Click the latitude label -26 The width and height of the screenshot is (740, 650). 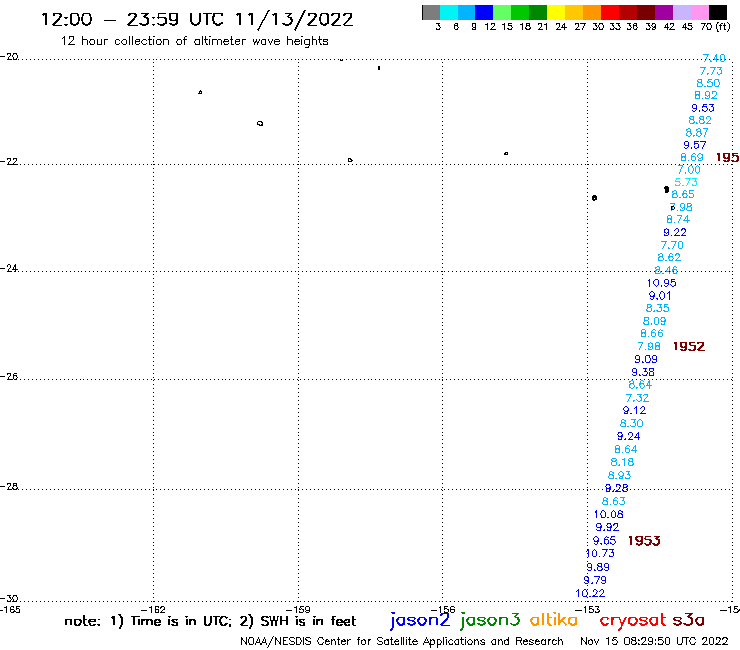(9, 376)
